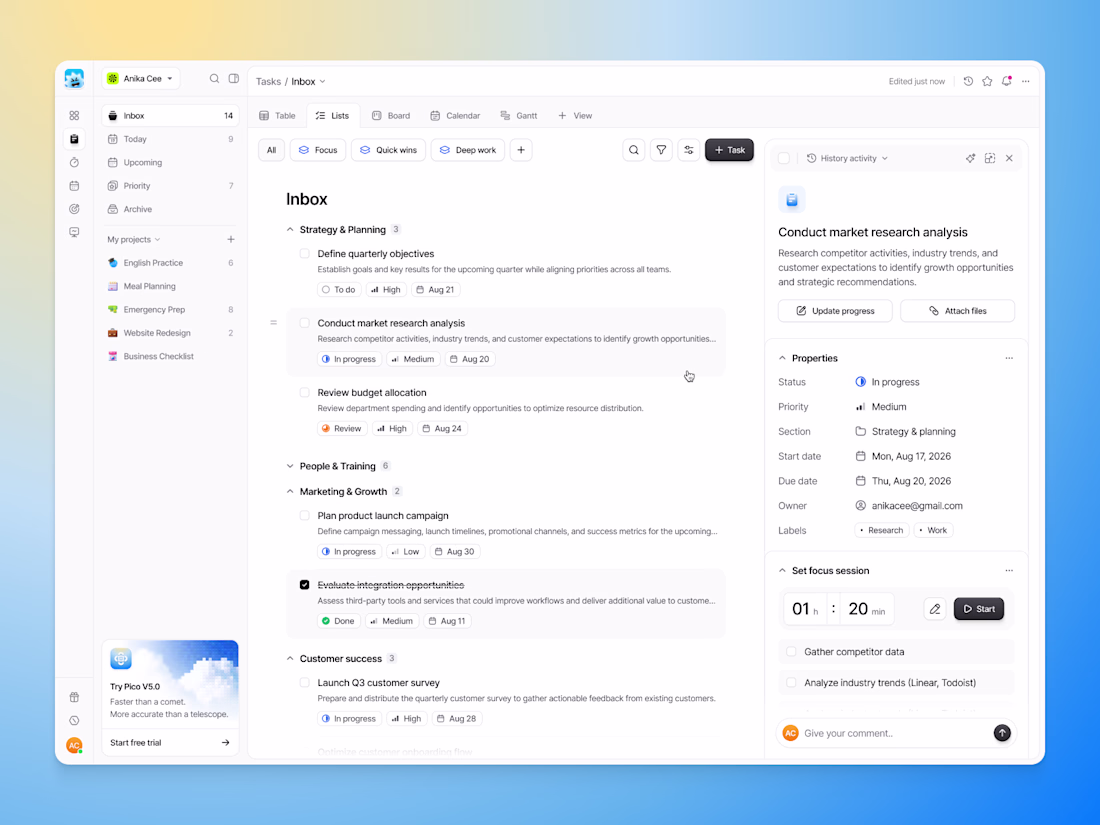The height and width of the screenshot is (825, 1100).
Task: Close the task detail panel
Action: (1010, 159)
